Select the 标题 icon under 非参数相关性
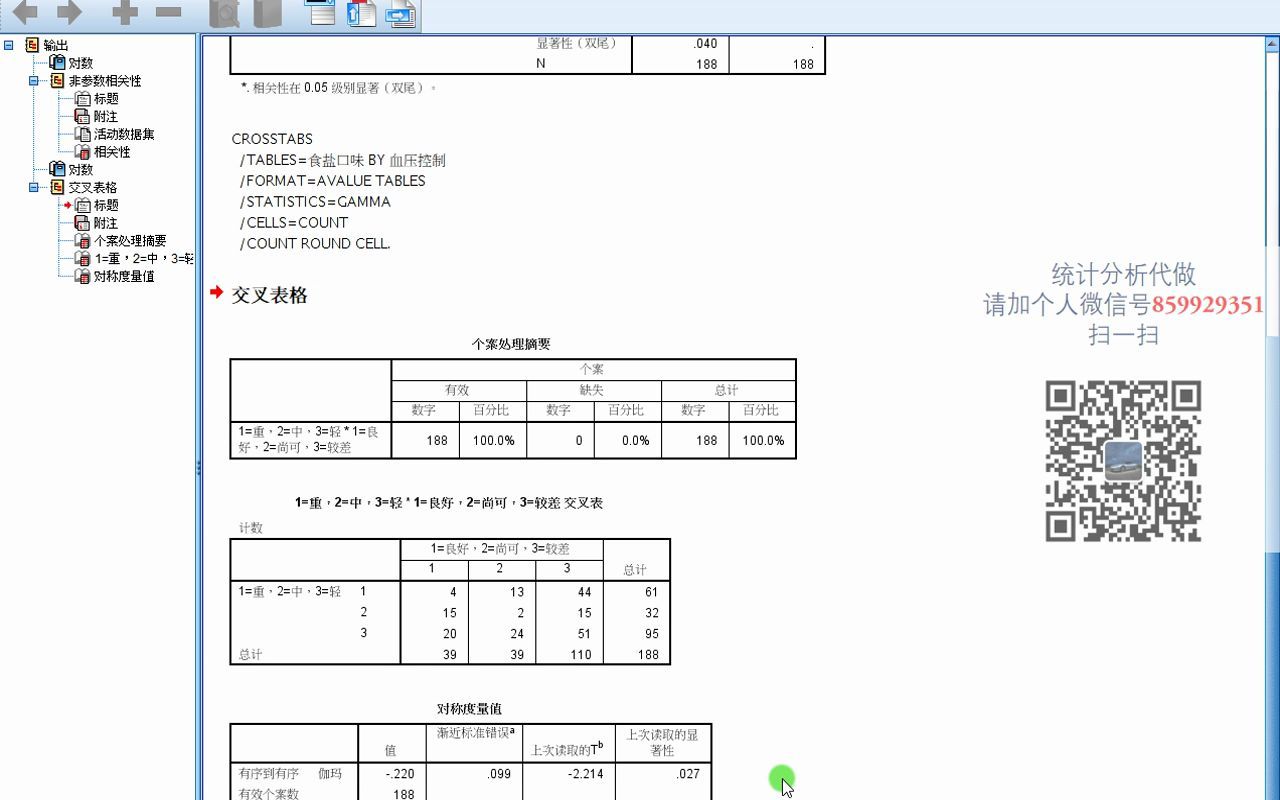The image size is (1280, 800). (83, 99)
